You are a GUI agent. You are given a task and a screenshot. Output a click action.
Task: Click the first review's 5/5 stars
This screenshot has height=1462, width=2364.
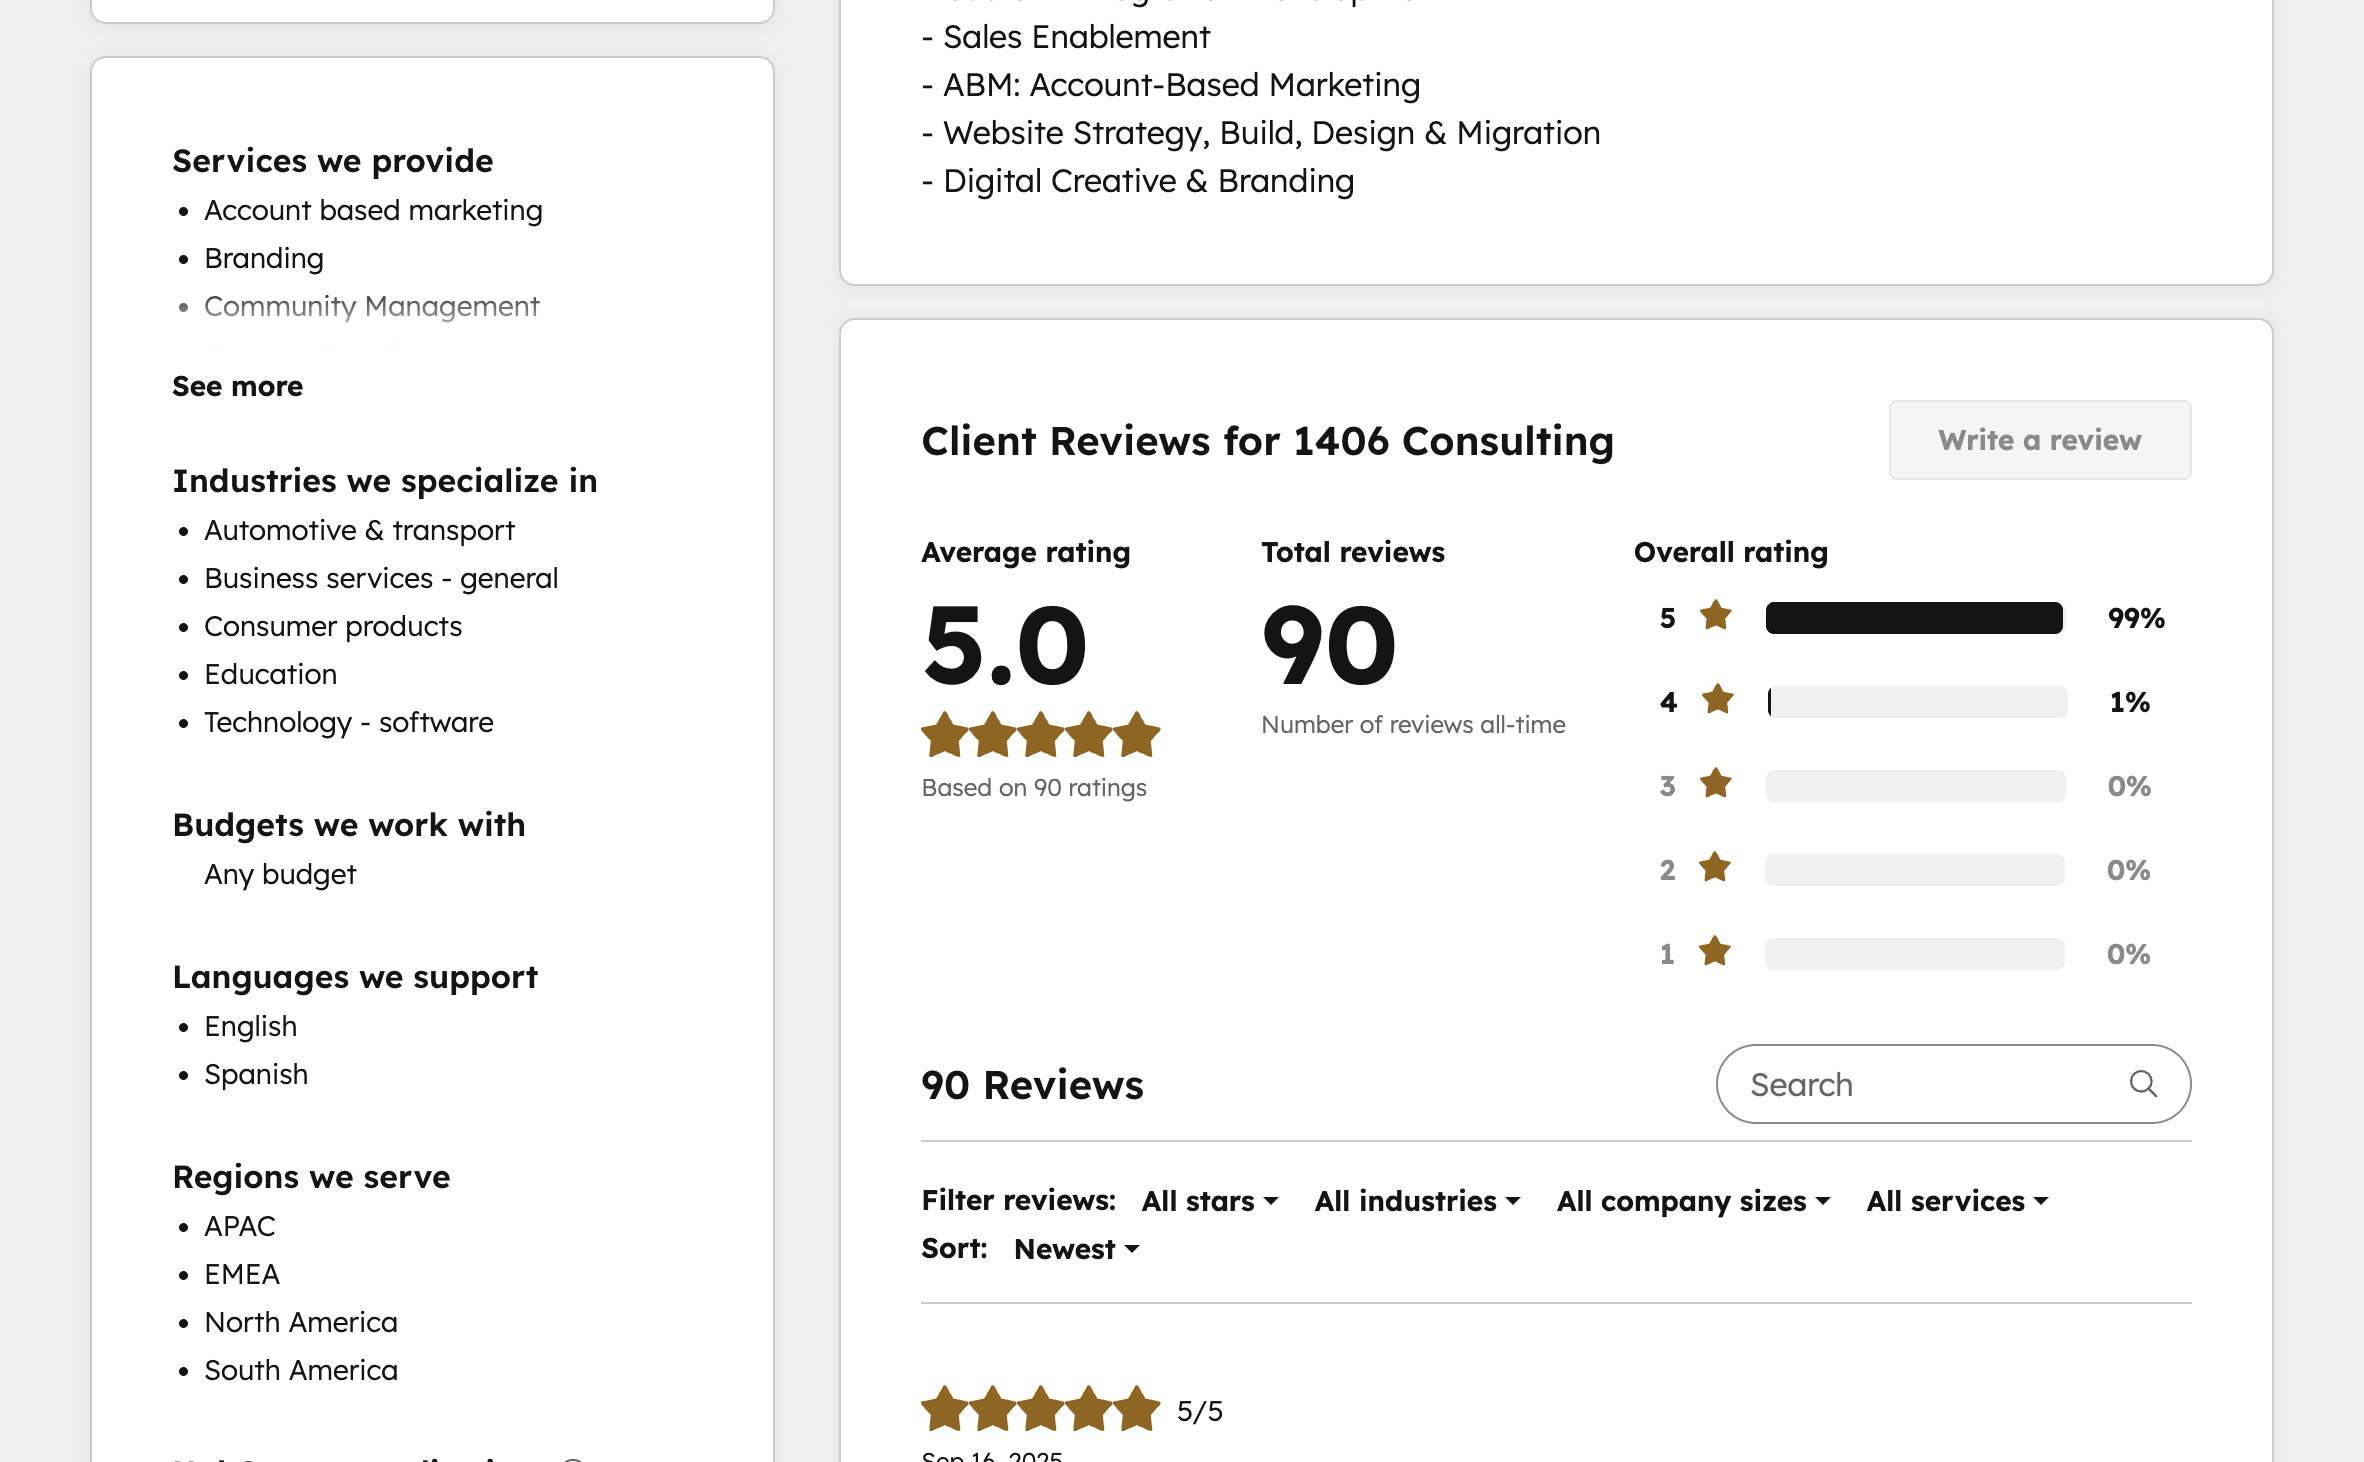1040,1409
